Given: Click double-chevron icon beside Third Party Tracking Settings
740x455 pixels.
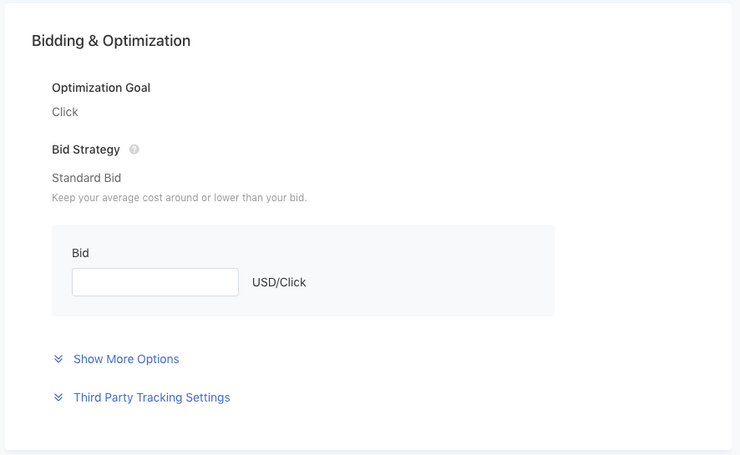Looking at the screenshot, I should 59,397.
